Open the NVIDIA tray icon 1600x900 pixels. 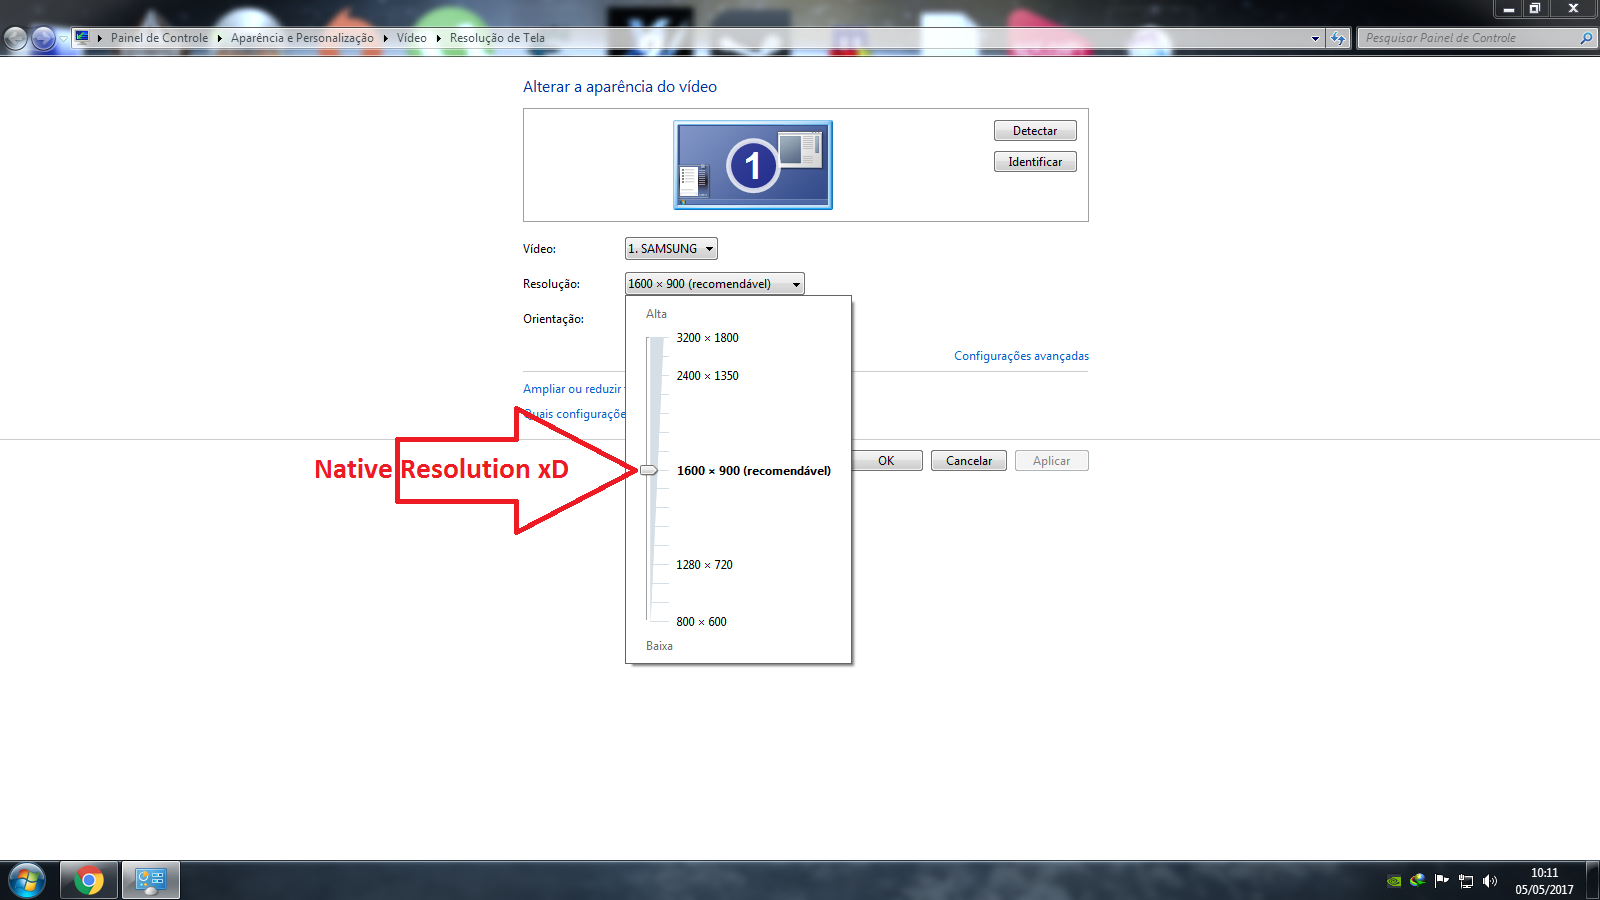click(1394, 881)
